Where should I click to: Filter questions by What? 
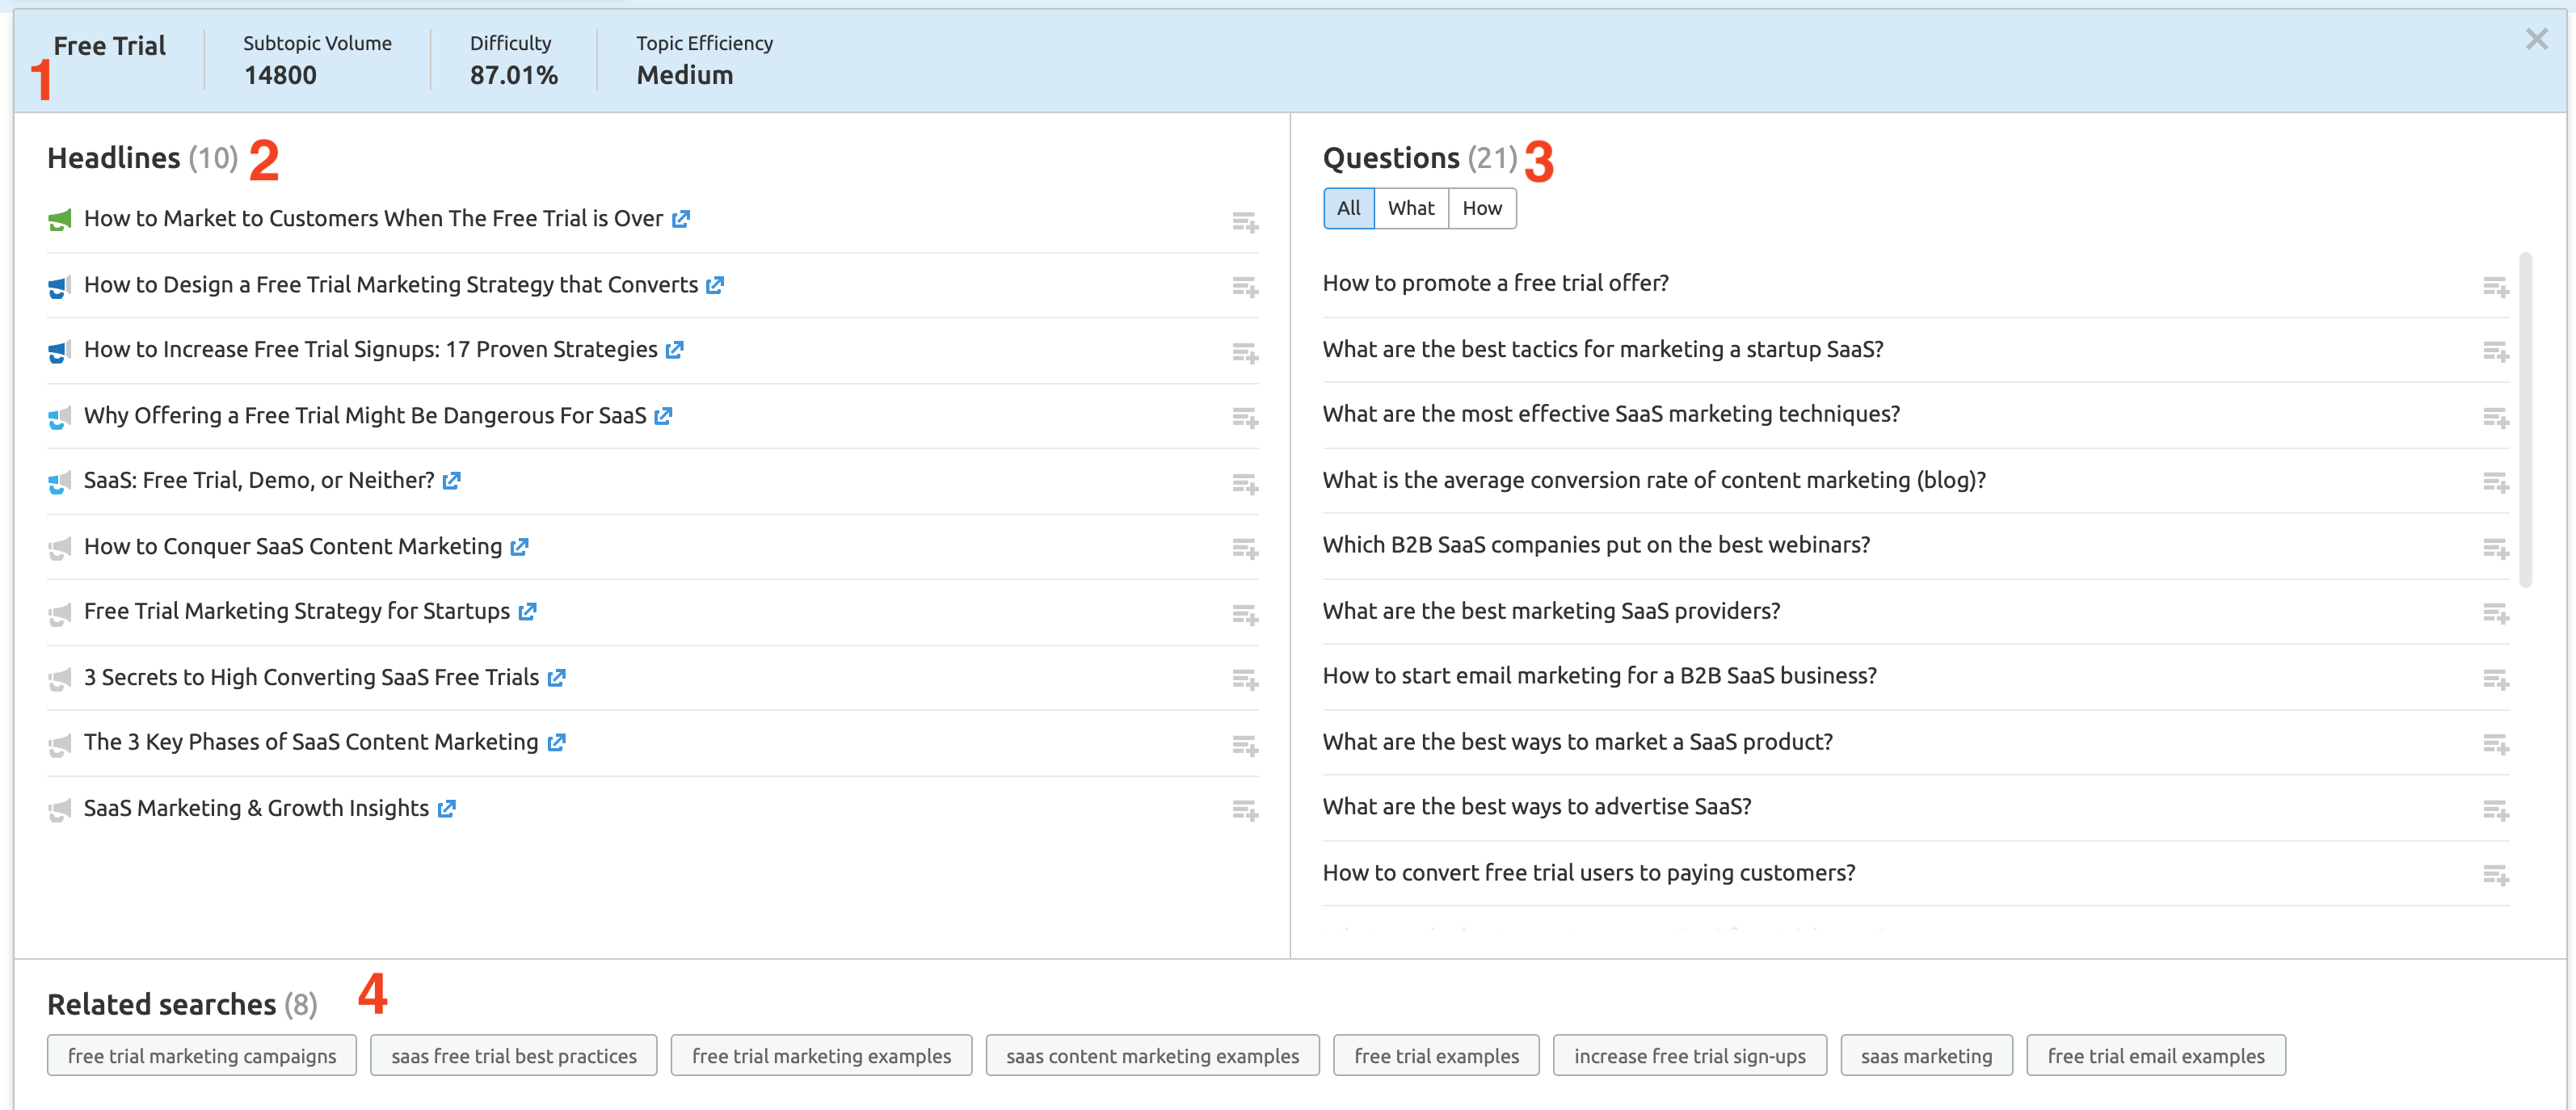point(1410,208)
